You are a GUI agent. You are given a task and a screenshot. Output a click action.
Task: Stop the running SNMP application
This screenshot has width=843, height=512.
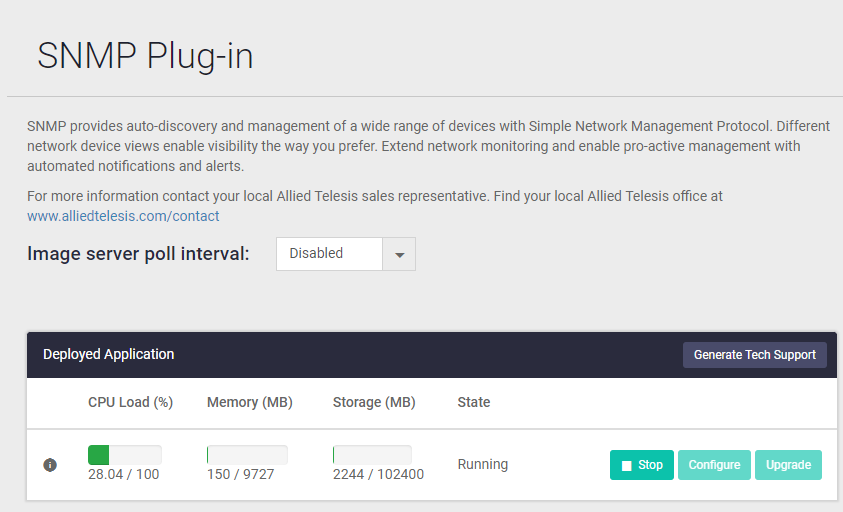point(642,465)
